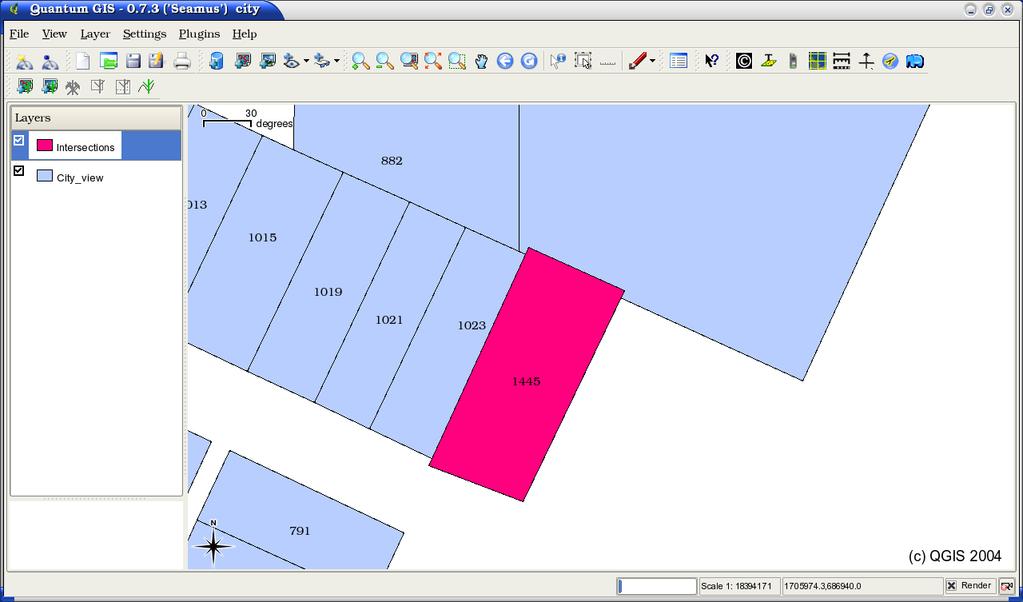1023x602 pixels.
Task: Add a PostGIS layer via the database icon
Action: [x=217, y=61]
